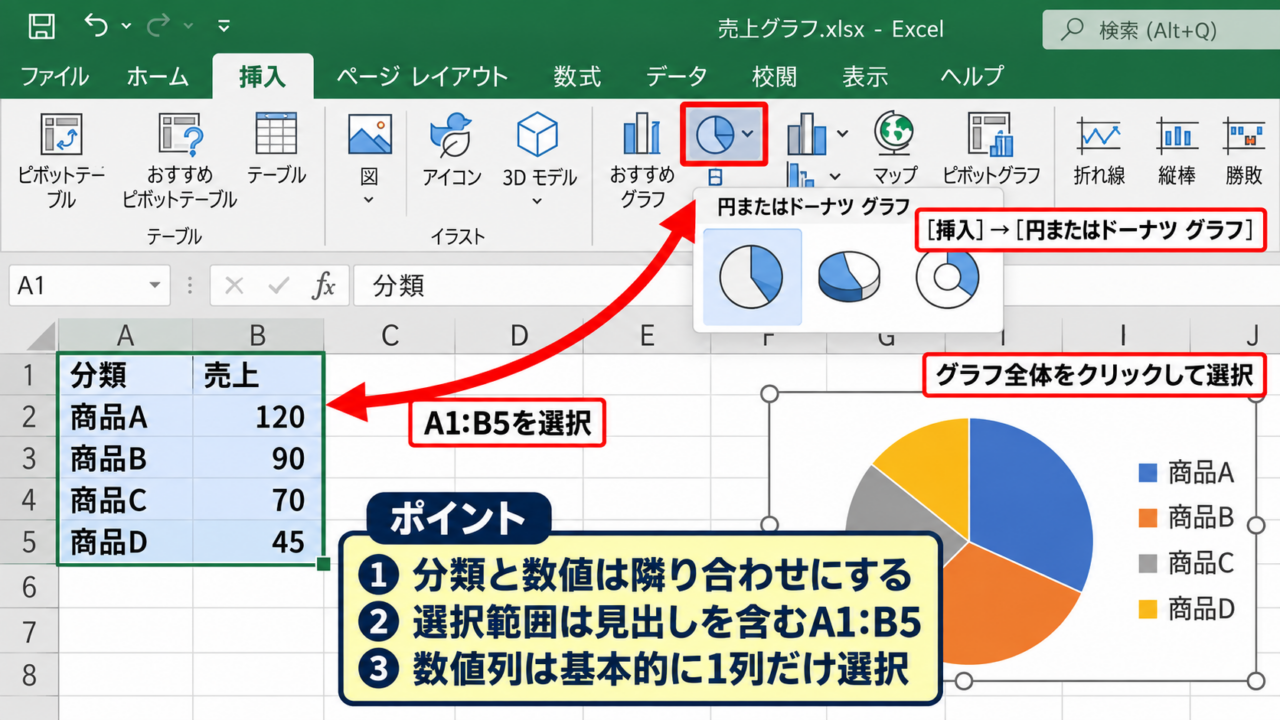Insert a 勝敗 win/loss sparkline
The image size is (1280, 720).
coord(1244,150)
